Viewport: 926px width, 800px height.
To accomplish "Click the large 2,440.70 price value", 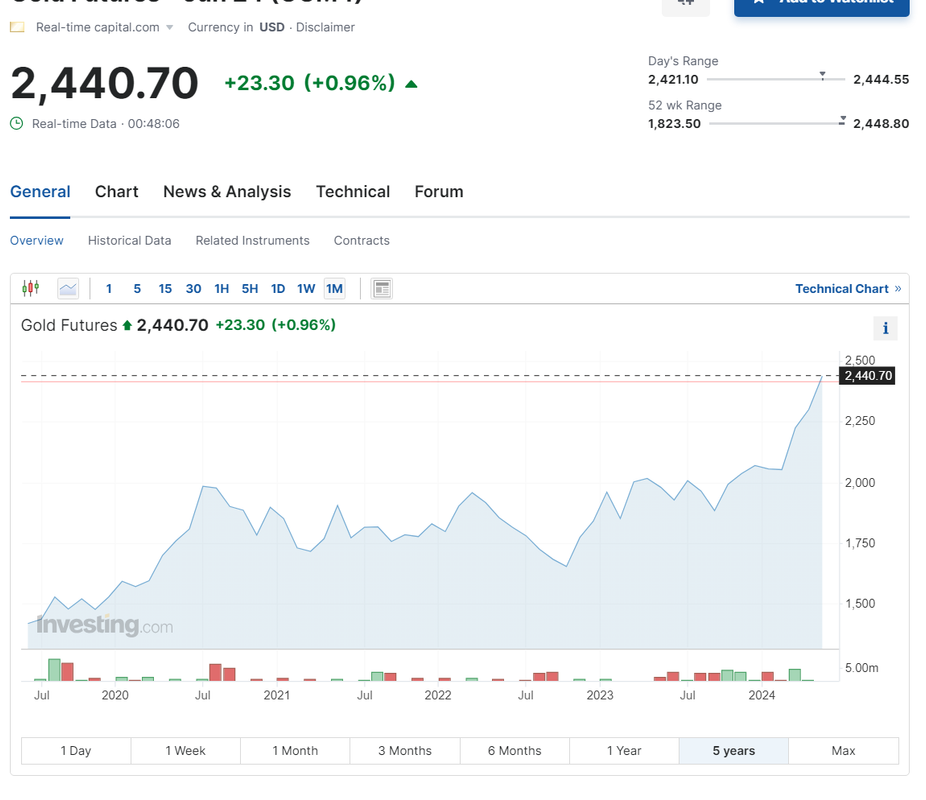I will [x=105, y=83].
